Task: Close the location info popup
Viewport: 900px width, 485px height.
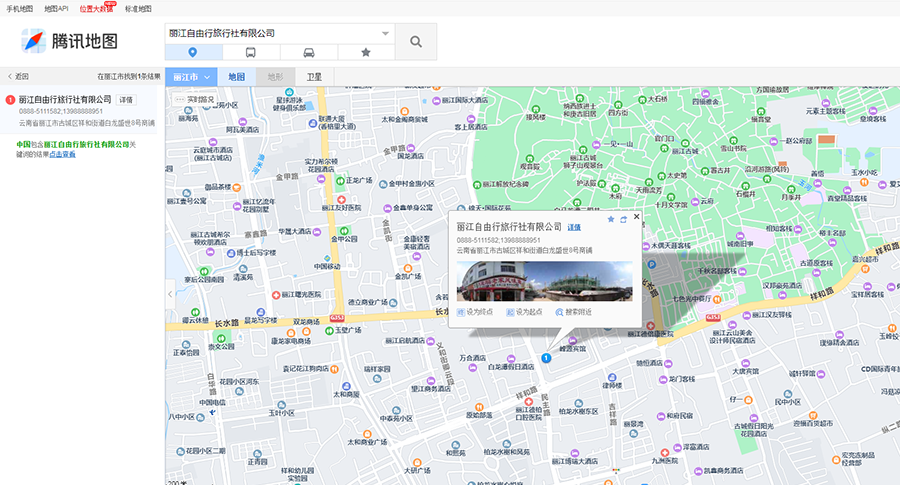Action: [x=636, y=216]
